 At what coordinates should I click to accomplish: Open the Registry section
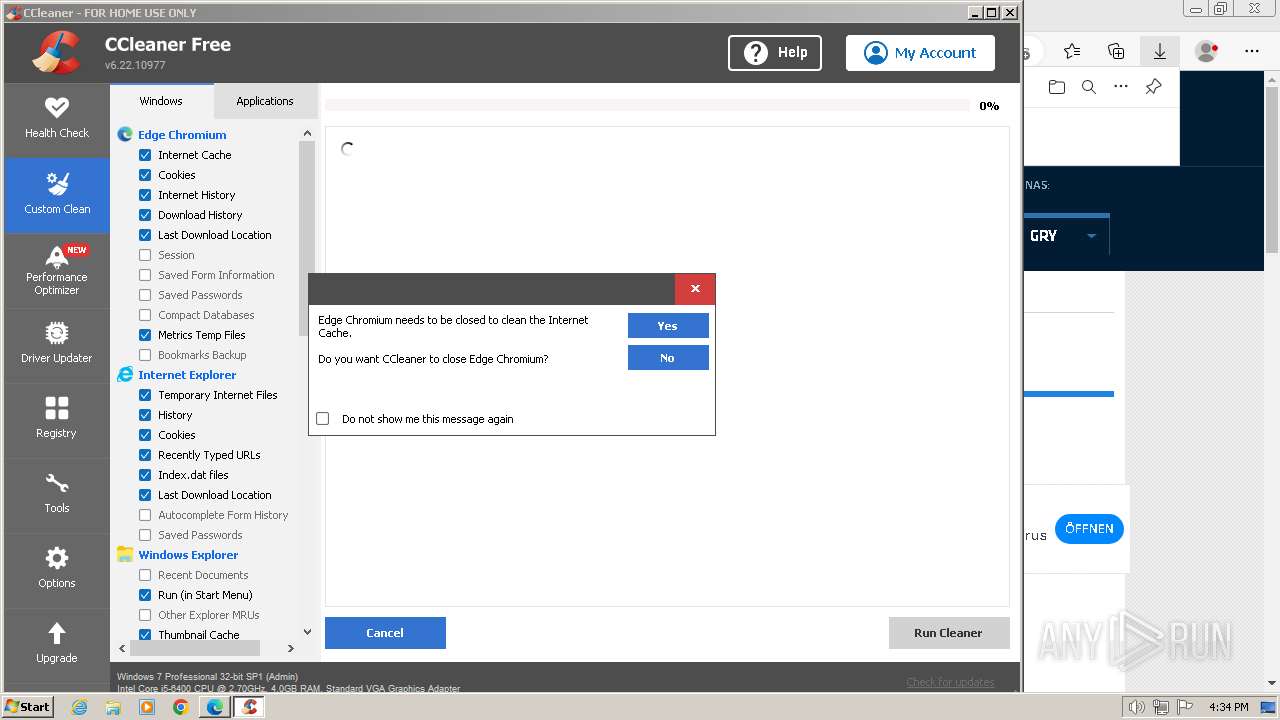coord(57,420)
